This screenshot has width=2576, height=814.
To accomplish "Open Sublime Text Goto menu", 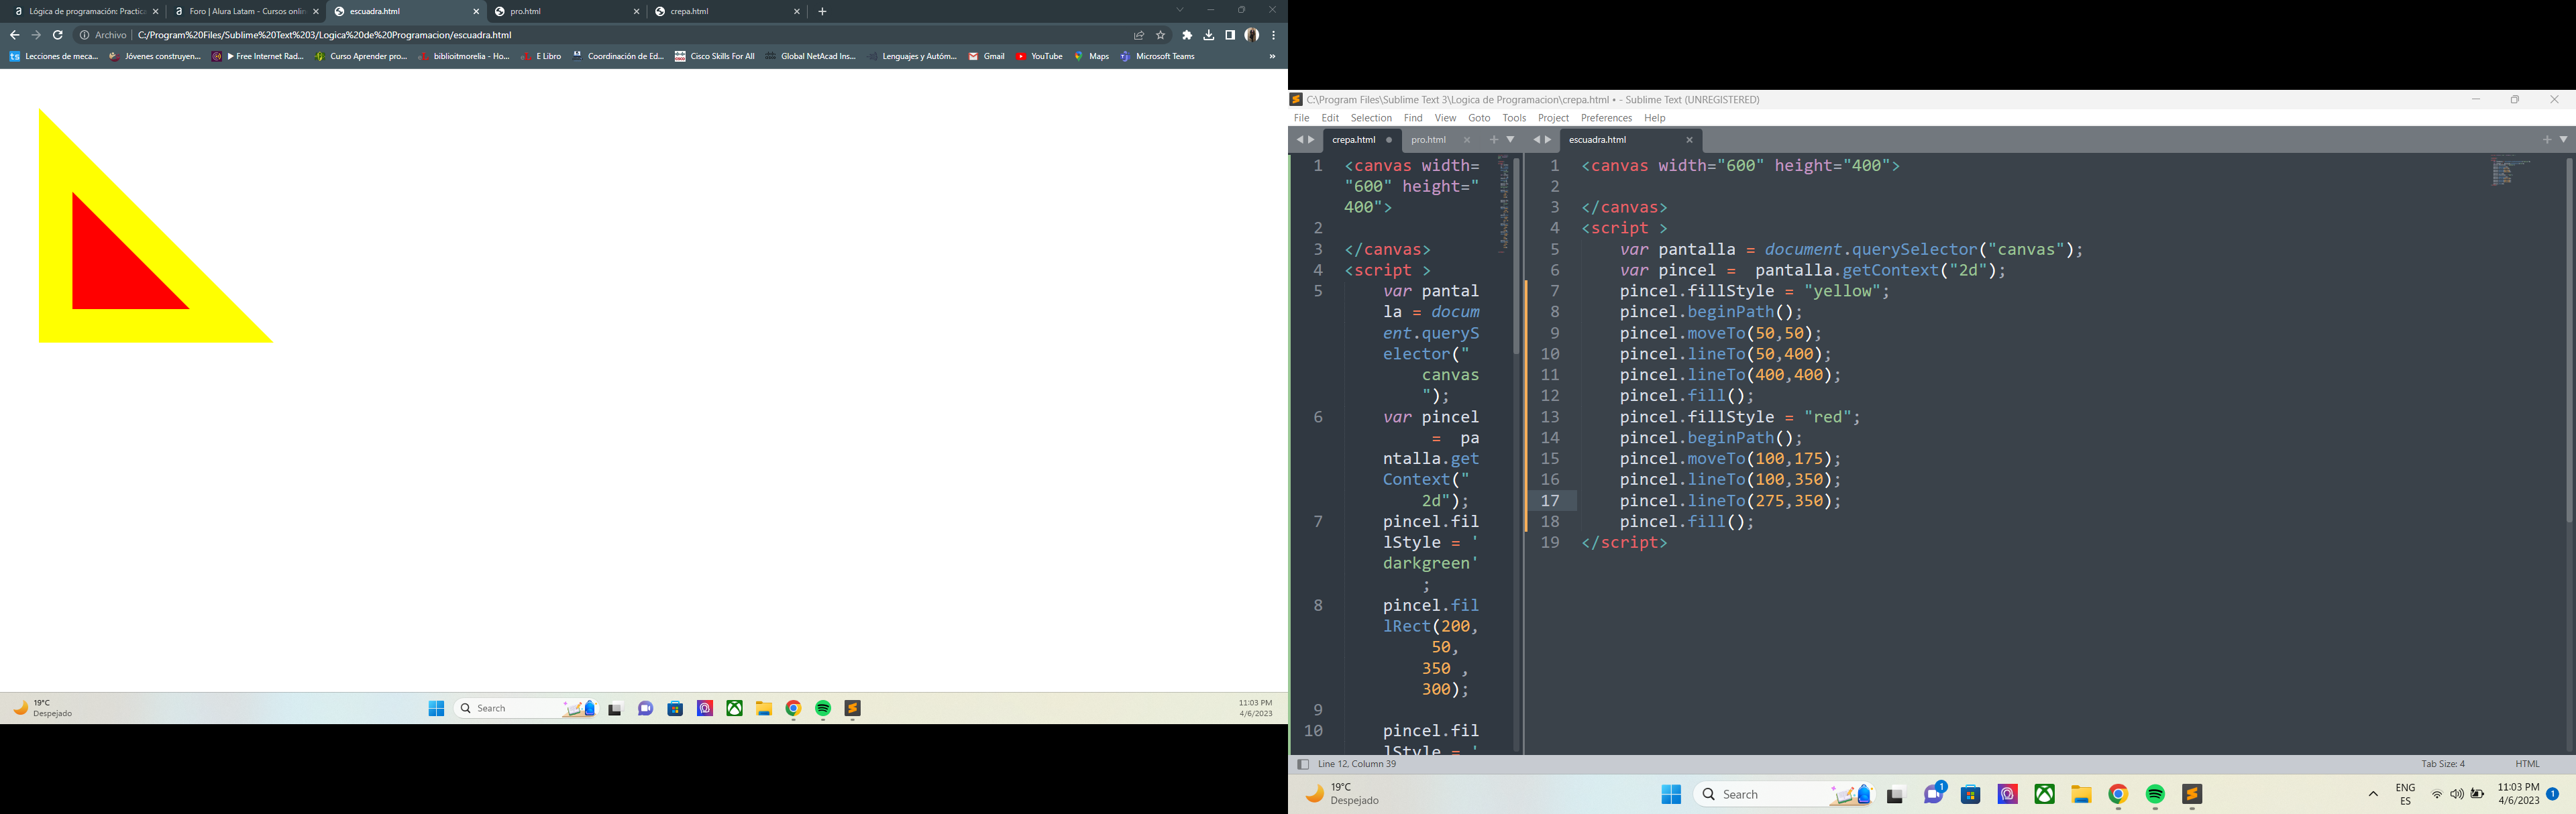I will pos(1479,118).
